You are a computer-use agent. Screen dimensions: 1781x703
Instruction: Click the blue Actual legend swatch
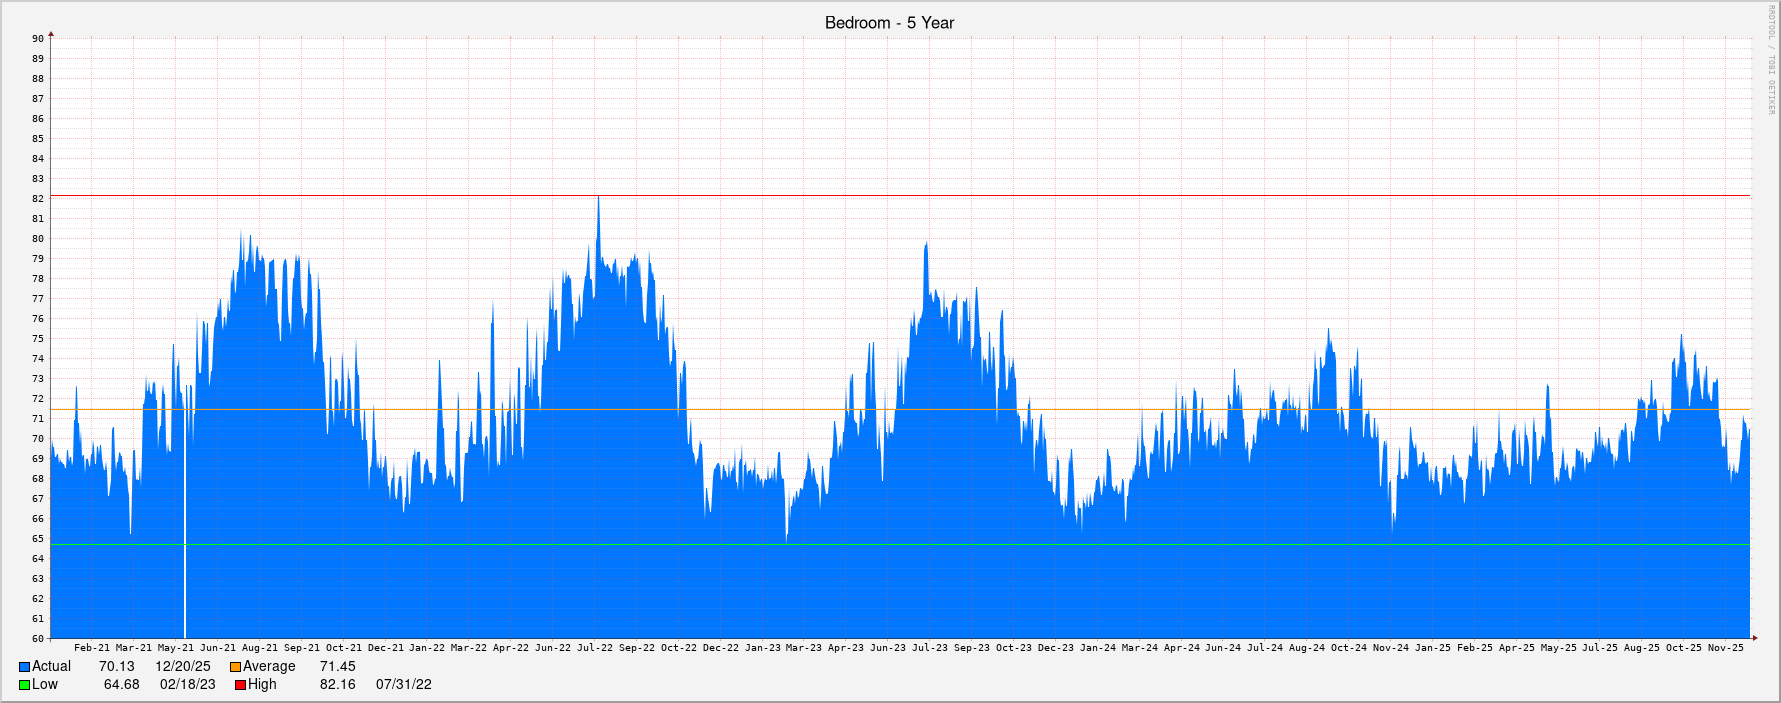(24, 667)
